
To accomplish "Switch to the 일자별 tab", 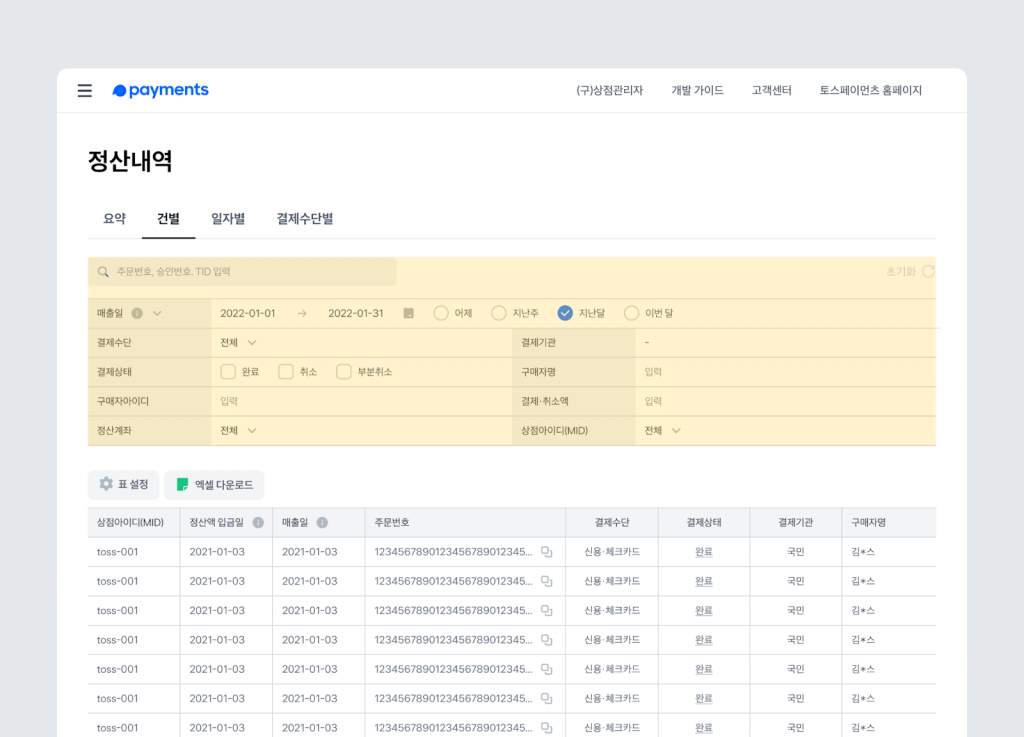I will tap(228, 219).
